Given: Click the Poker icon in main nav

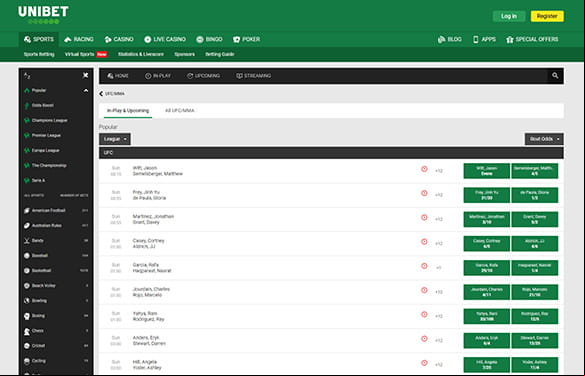Looking at the screenshot, I should click(x=236, y=39).
